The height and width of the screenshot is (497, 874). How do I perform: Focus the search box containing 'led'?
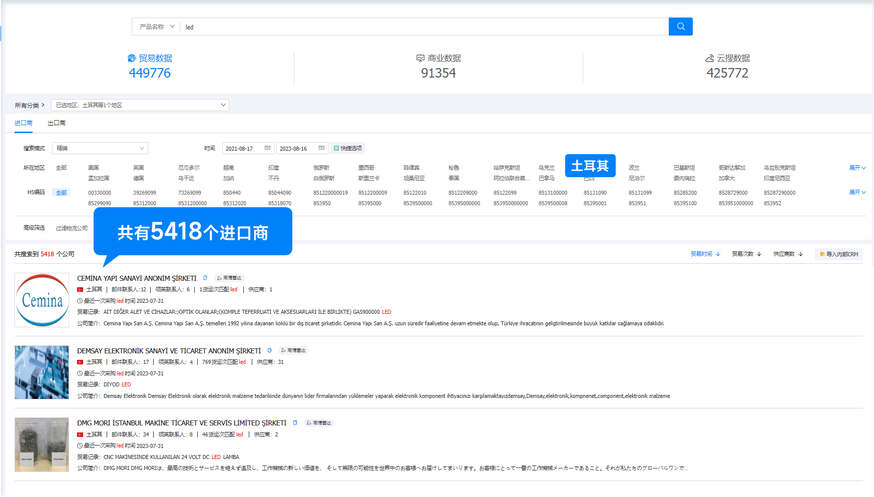(424, 27)
